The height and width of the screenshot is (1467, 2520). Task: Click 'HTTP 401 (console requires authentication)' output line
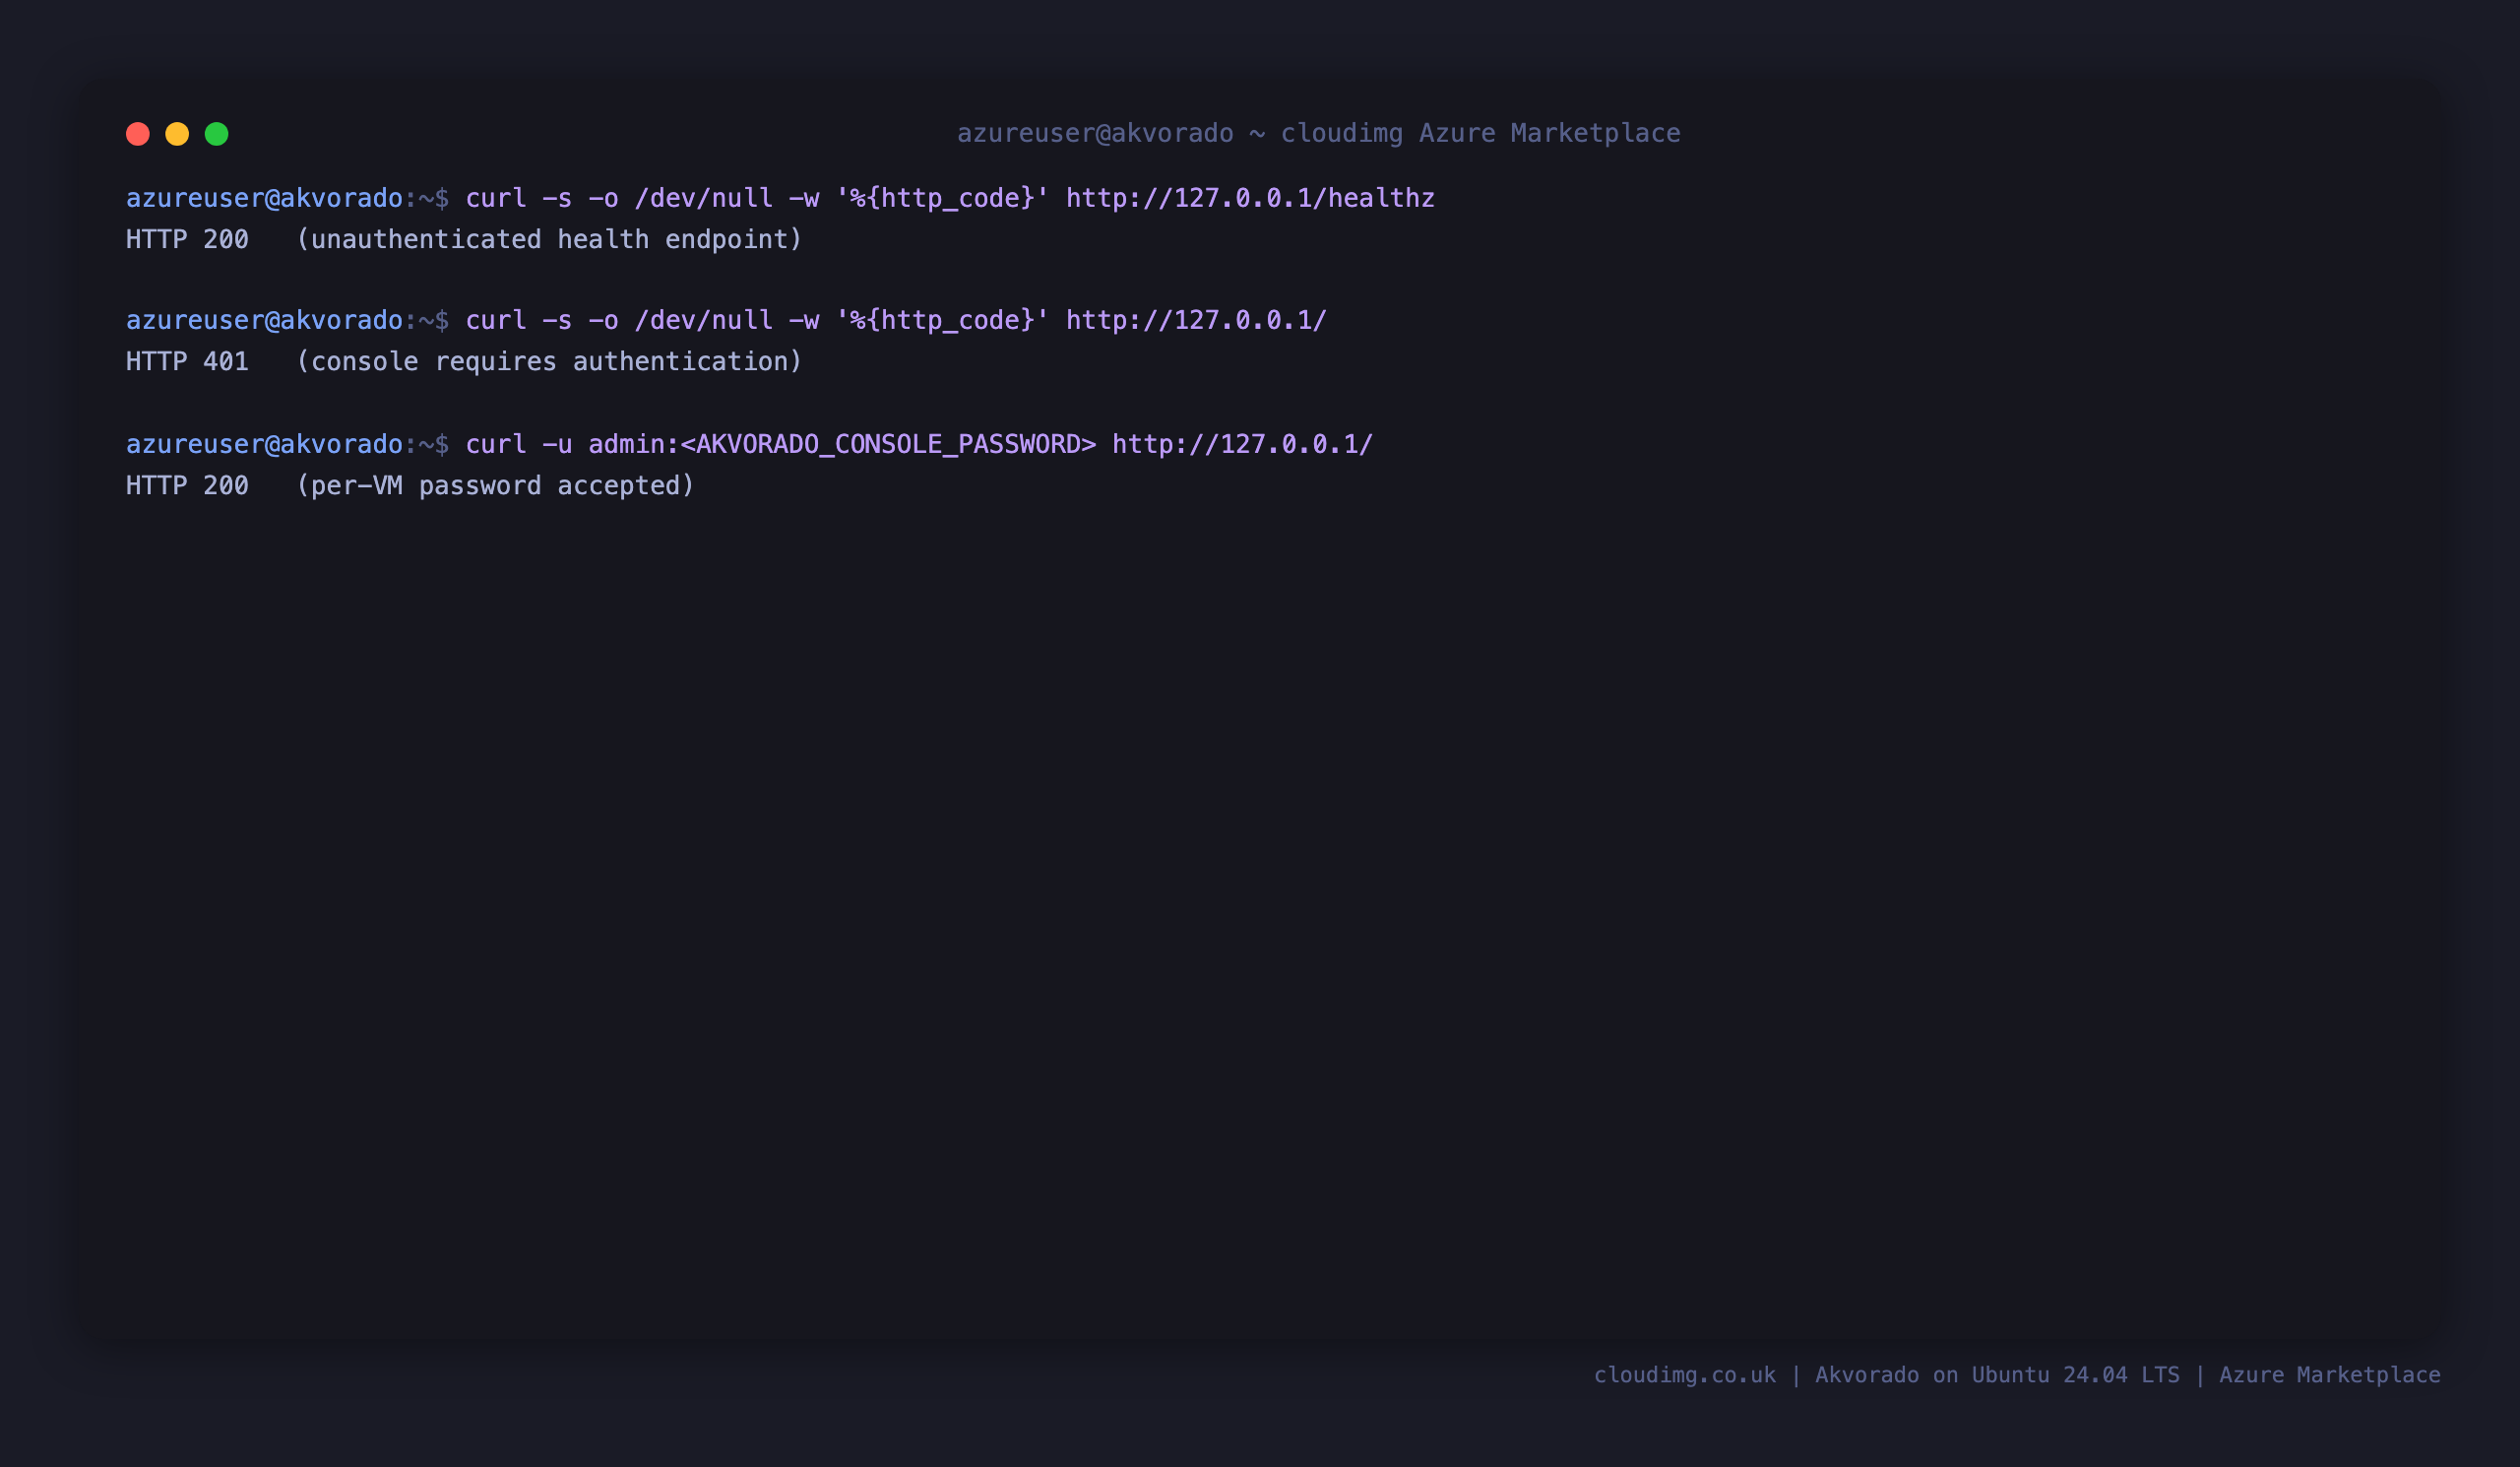(x=464, y=362)
